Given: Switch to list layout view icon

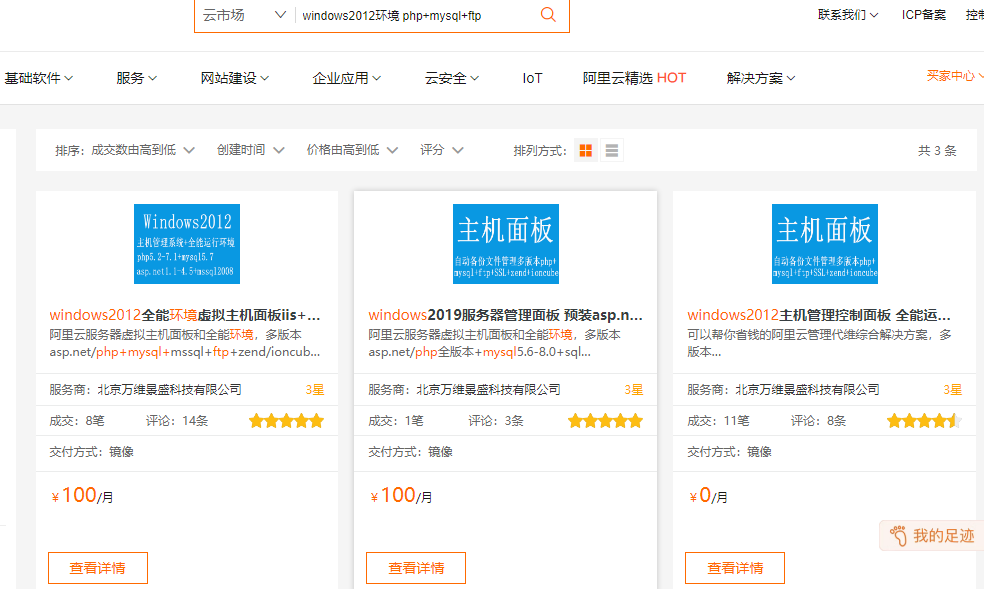Looking at the screenshot, I should point(612,151).
